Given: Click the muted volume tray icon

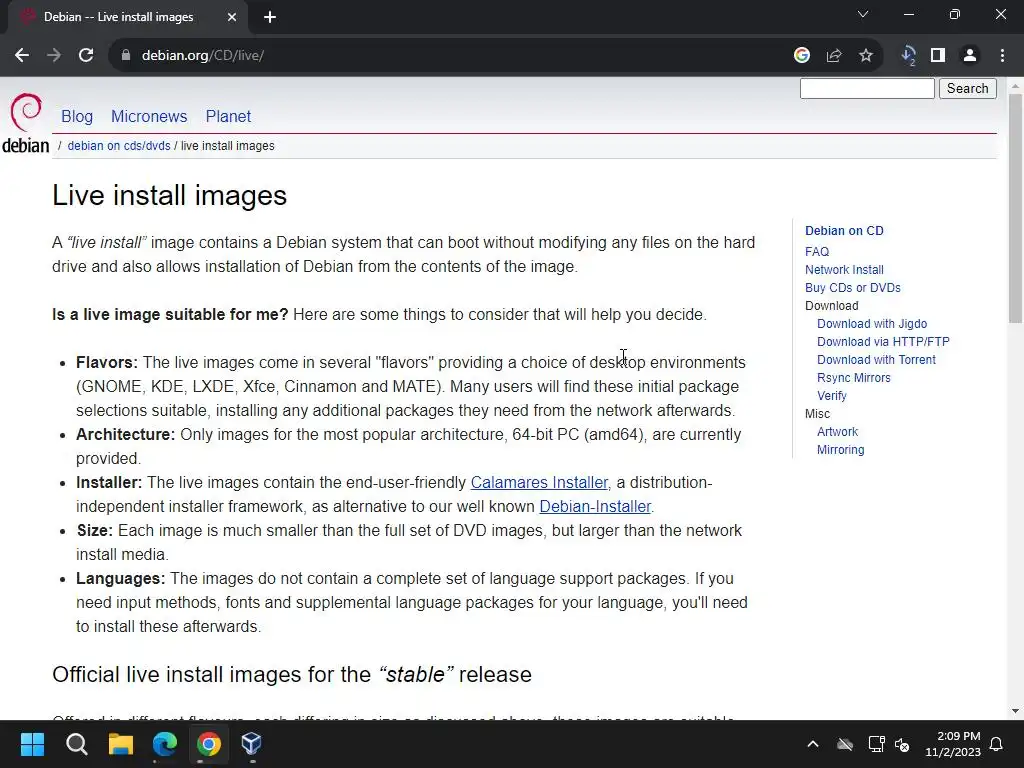Looking at the screenshot, I should (x=902, y=744).
